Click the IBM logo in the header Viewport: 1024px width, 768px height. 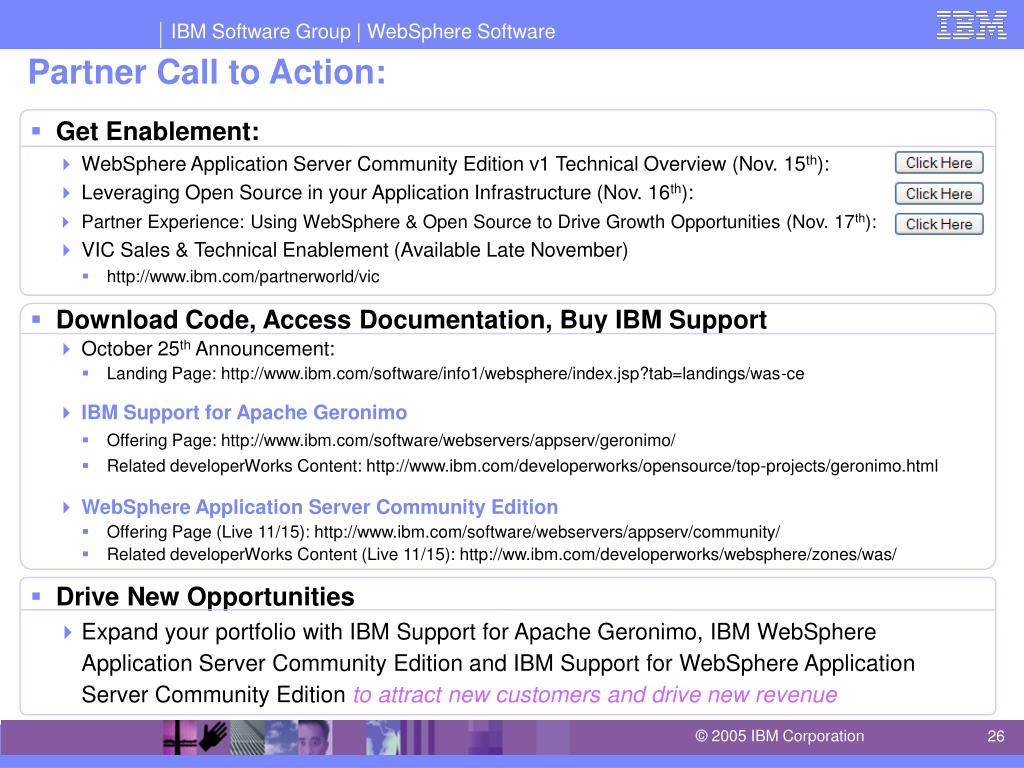point(971,25)
